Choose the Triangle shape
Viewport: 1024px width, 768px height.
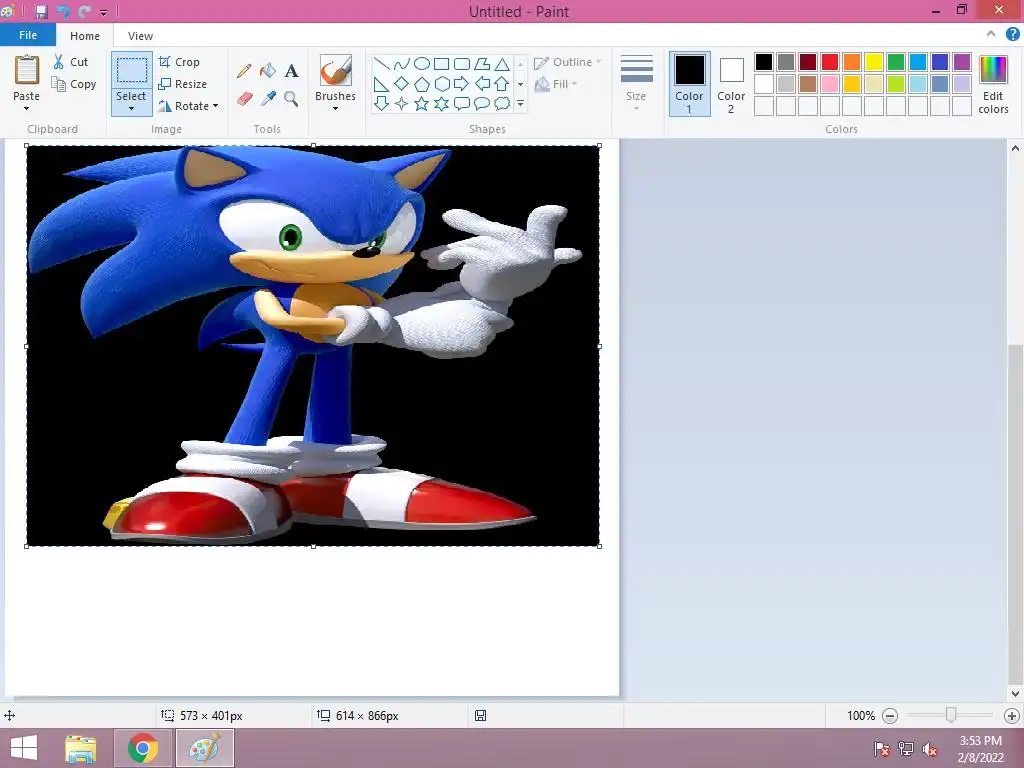tap(502, 63)
